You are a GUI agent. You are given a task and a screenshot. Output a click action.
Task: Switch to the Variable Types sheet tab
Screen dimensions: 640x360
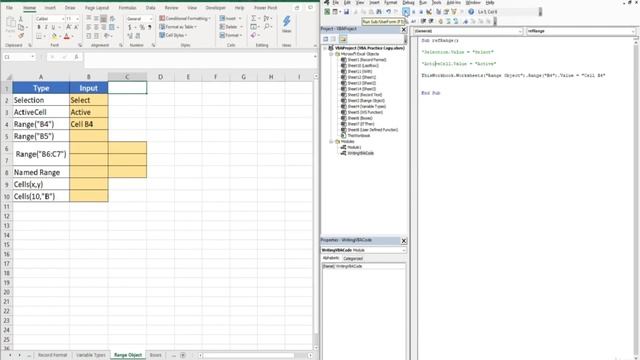(91, 355)
